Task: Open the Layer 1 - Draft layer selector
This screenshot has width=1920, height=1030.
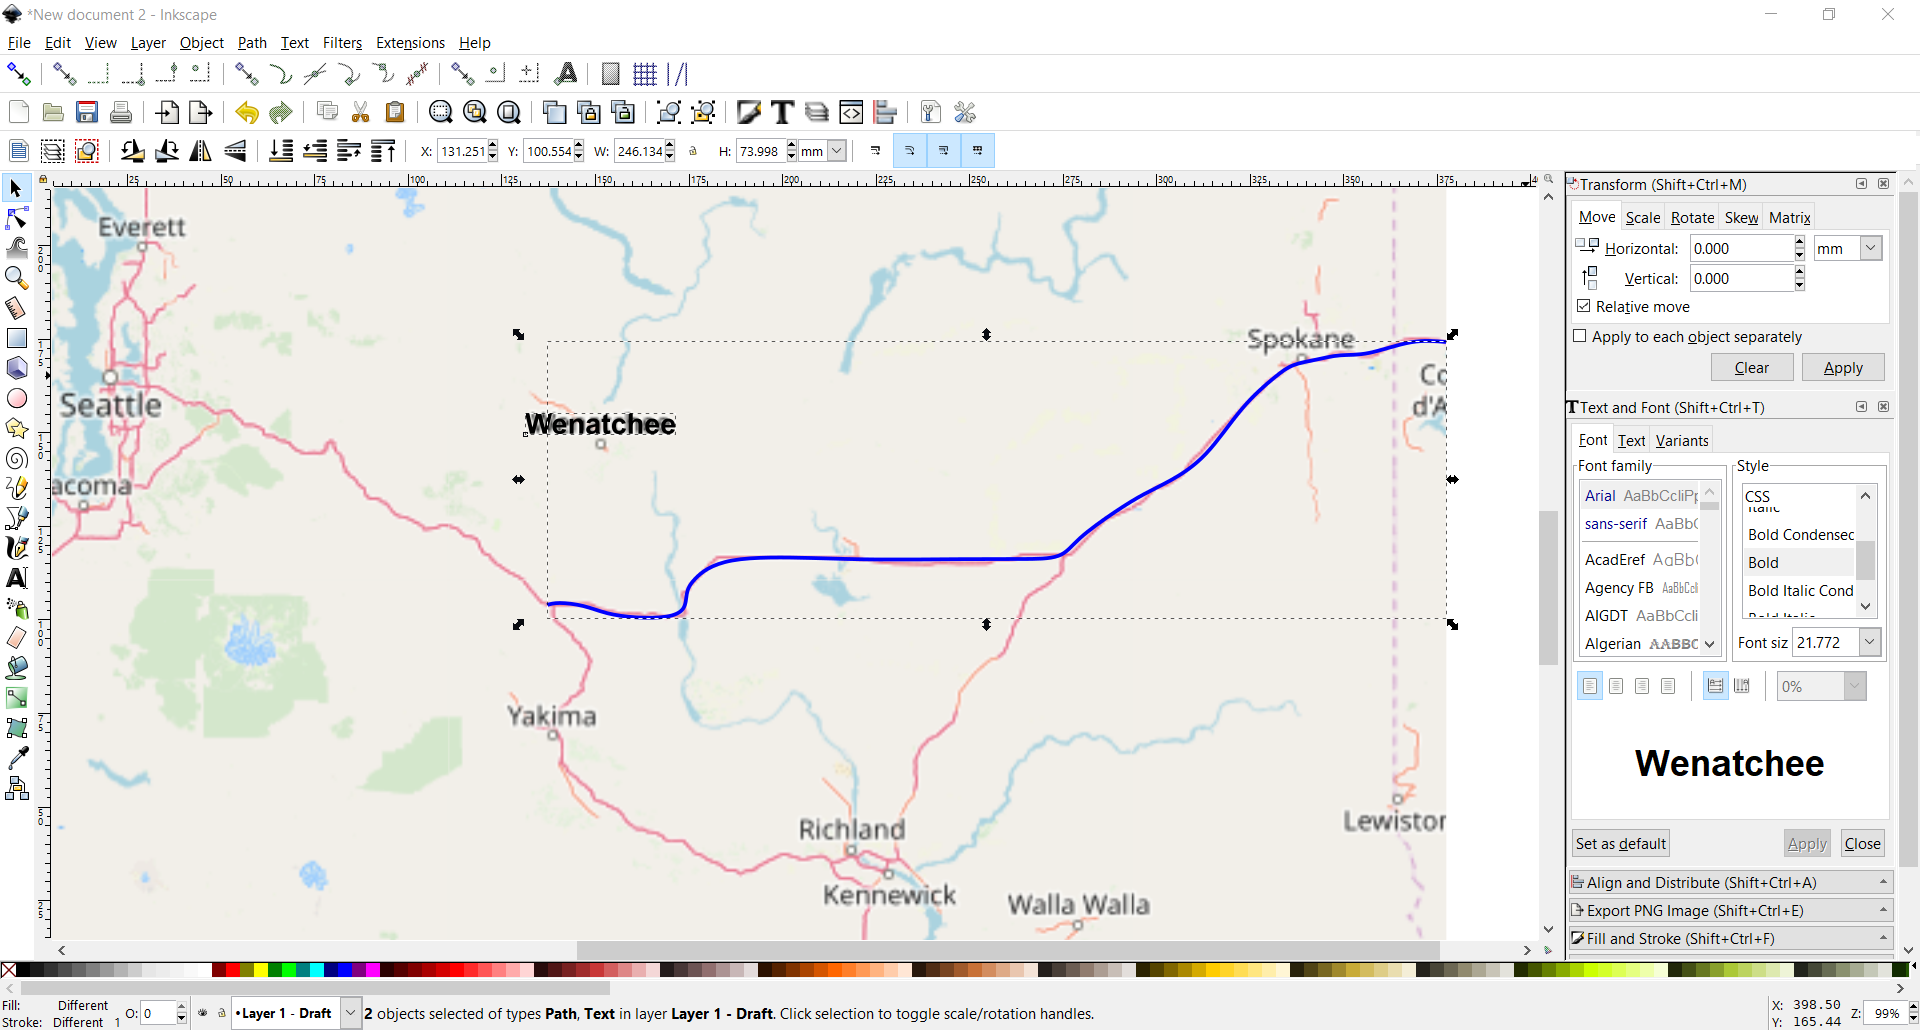Action: coord(349,1013)
